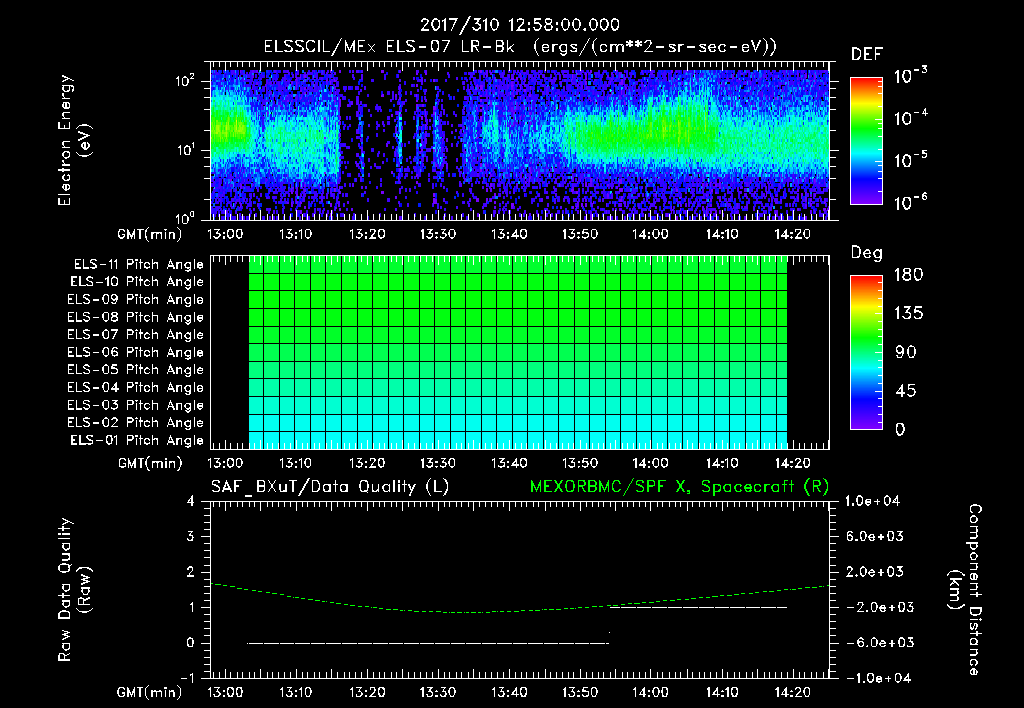Viewport: 1024px width, 708px height.
Task: Click the ELS-07 Pitch Angle row label
Action: 136,334
